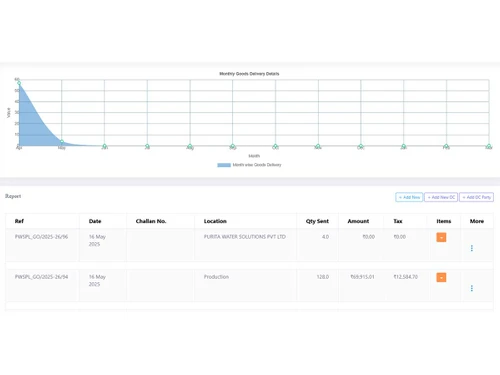Sort by the Amount column header
This screenshot has width=500, height=375.
[x=358, y=221]
